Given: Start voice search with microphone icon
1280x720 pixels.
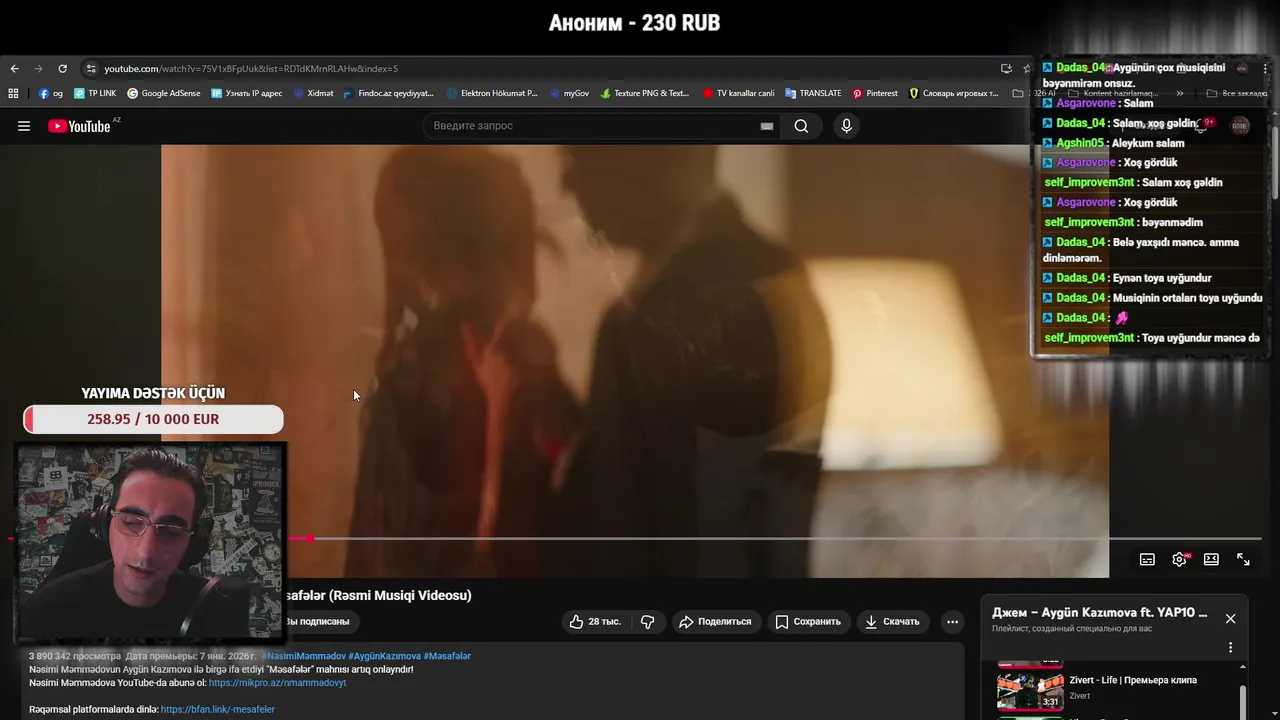Looking at the screenshot, I should [846, 126].
